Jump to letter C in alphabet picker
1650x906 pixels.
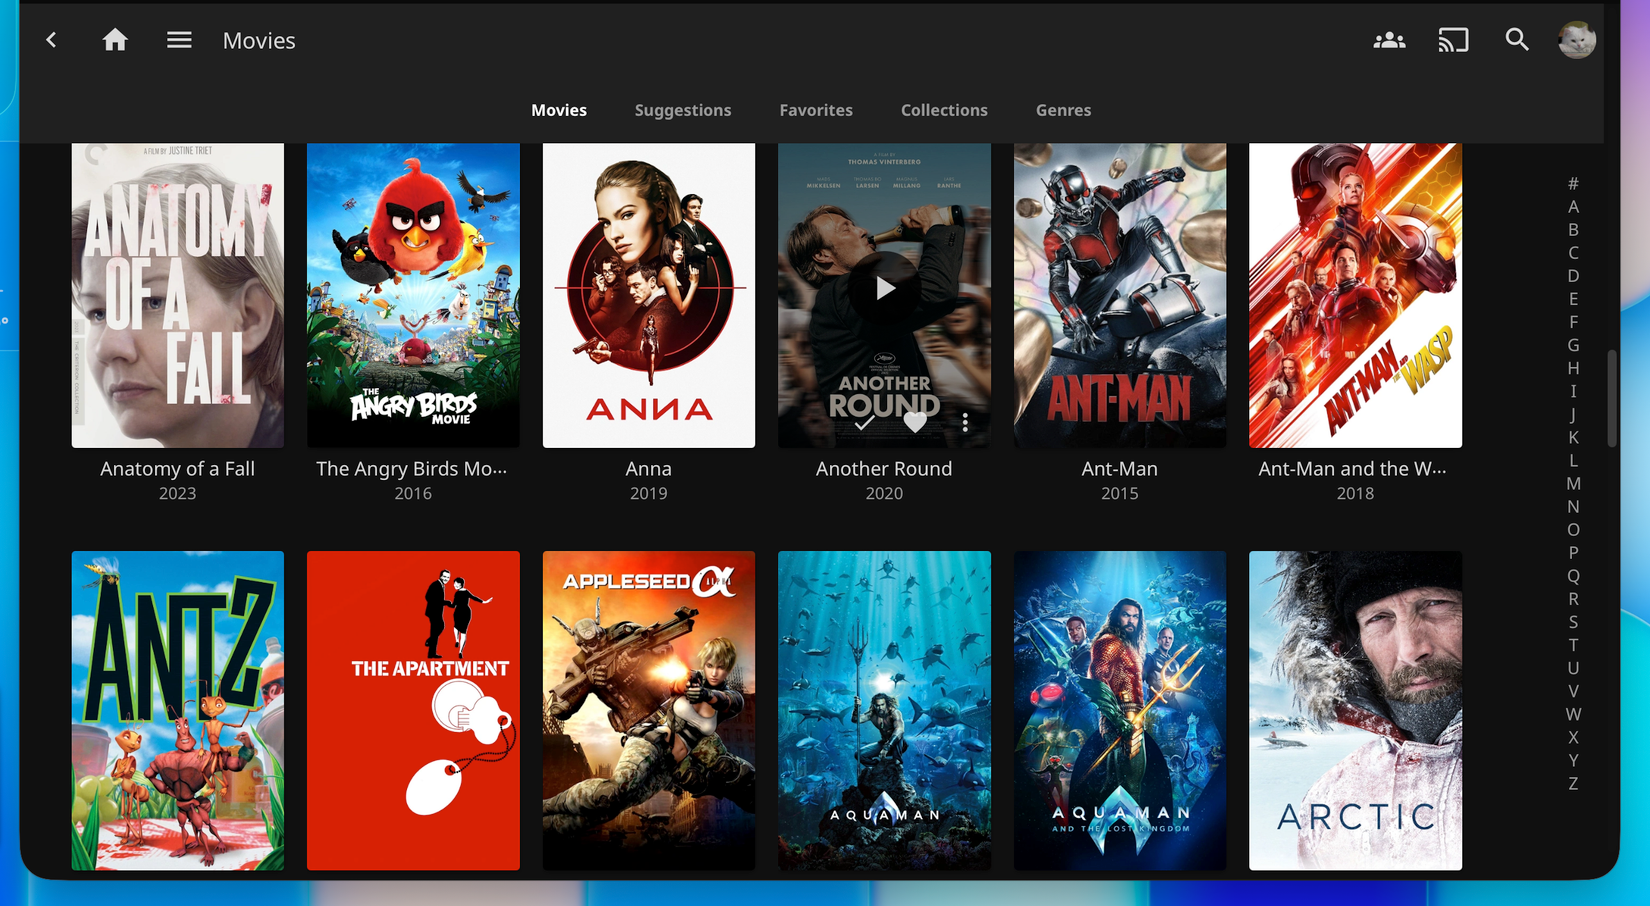click(1573, 252)
